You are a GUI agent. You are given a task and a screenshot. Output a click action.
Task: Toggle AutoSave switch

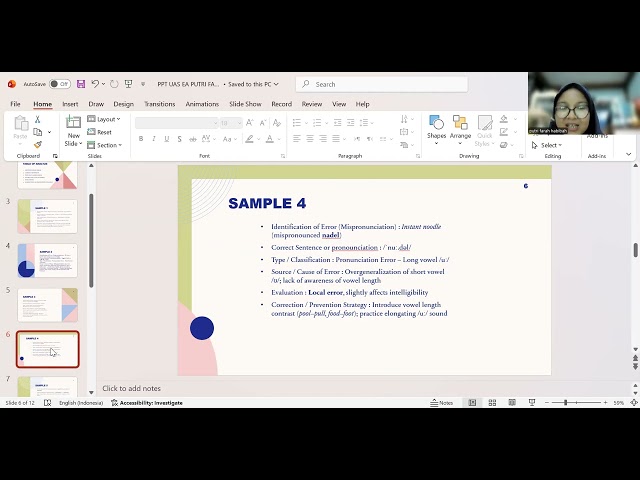(x=60, y=84)
